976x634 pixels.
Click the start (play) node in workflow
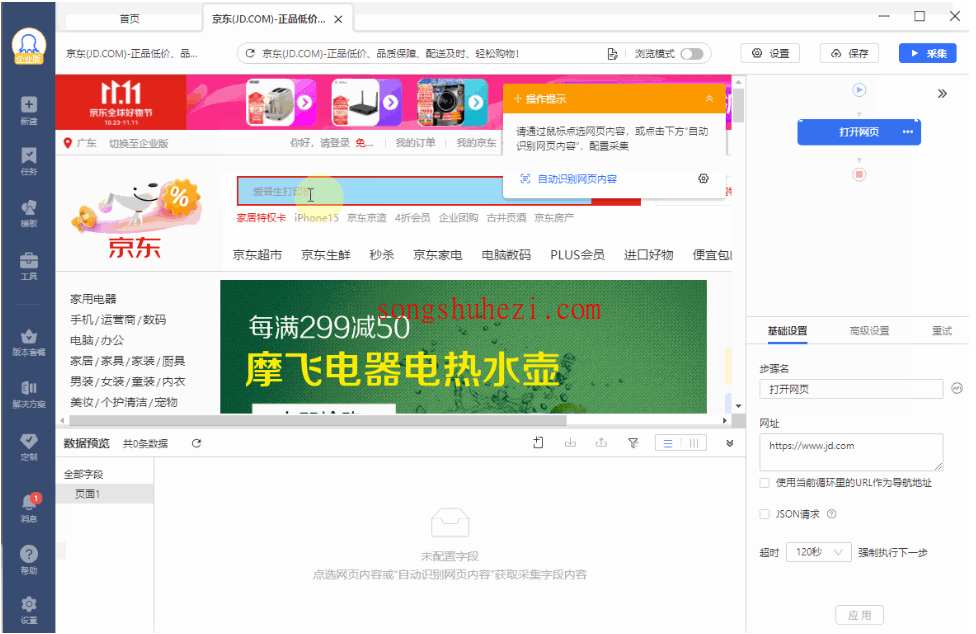pyautogui.click(x=859, y=90)
